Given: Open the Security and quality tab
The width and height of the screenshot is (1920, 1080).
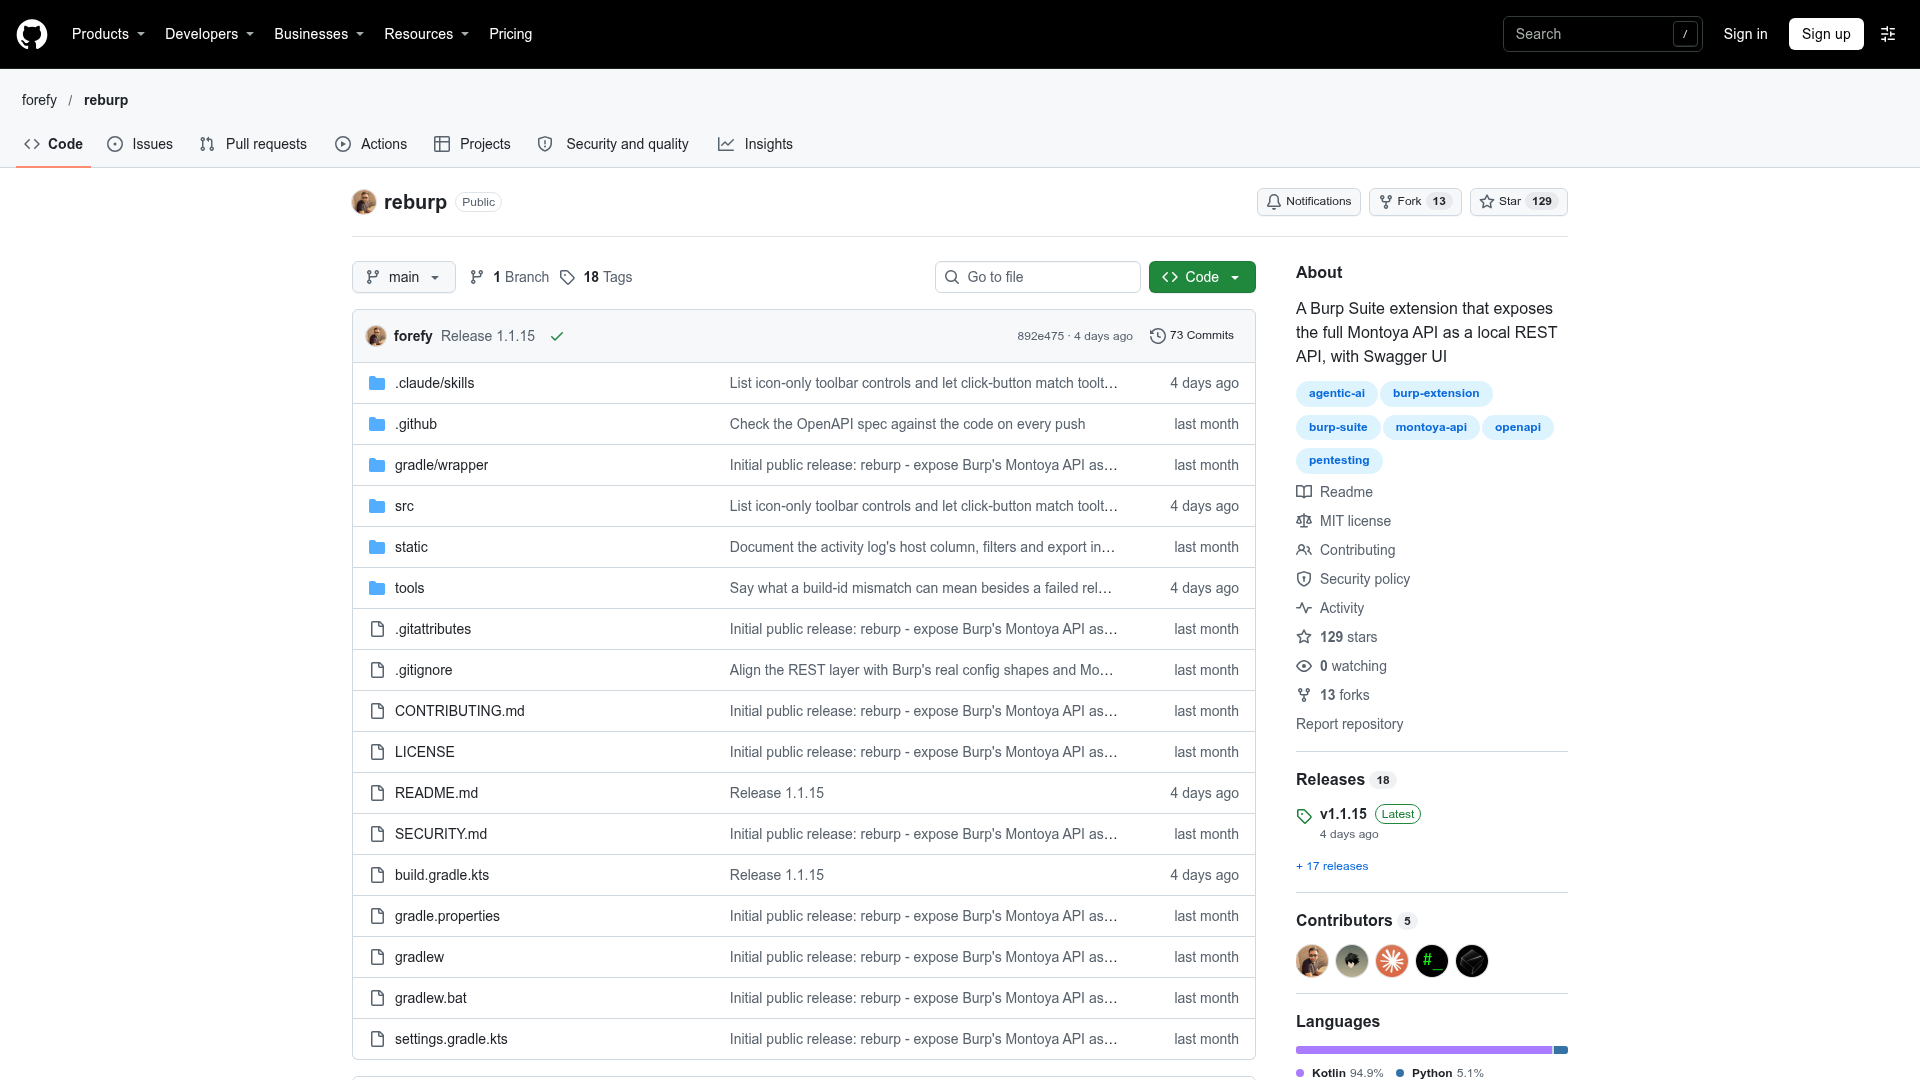Looking at the screenshot, I should click(613, 144).
